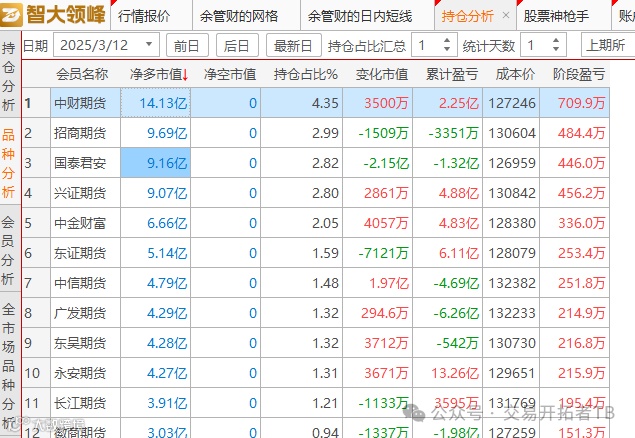Select the 广发期货 member cell
Image resolution: width=635 pixels, height=438 pixels.
85,313
